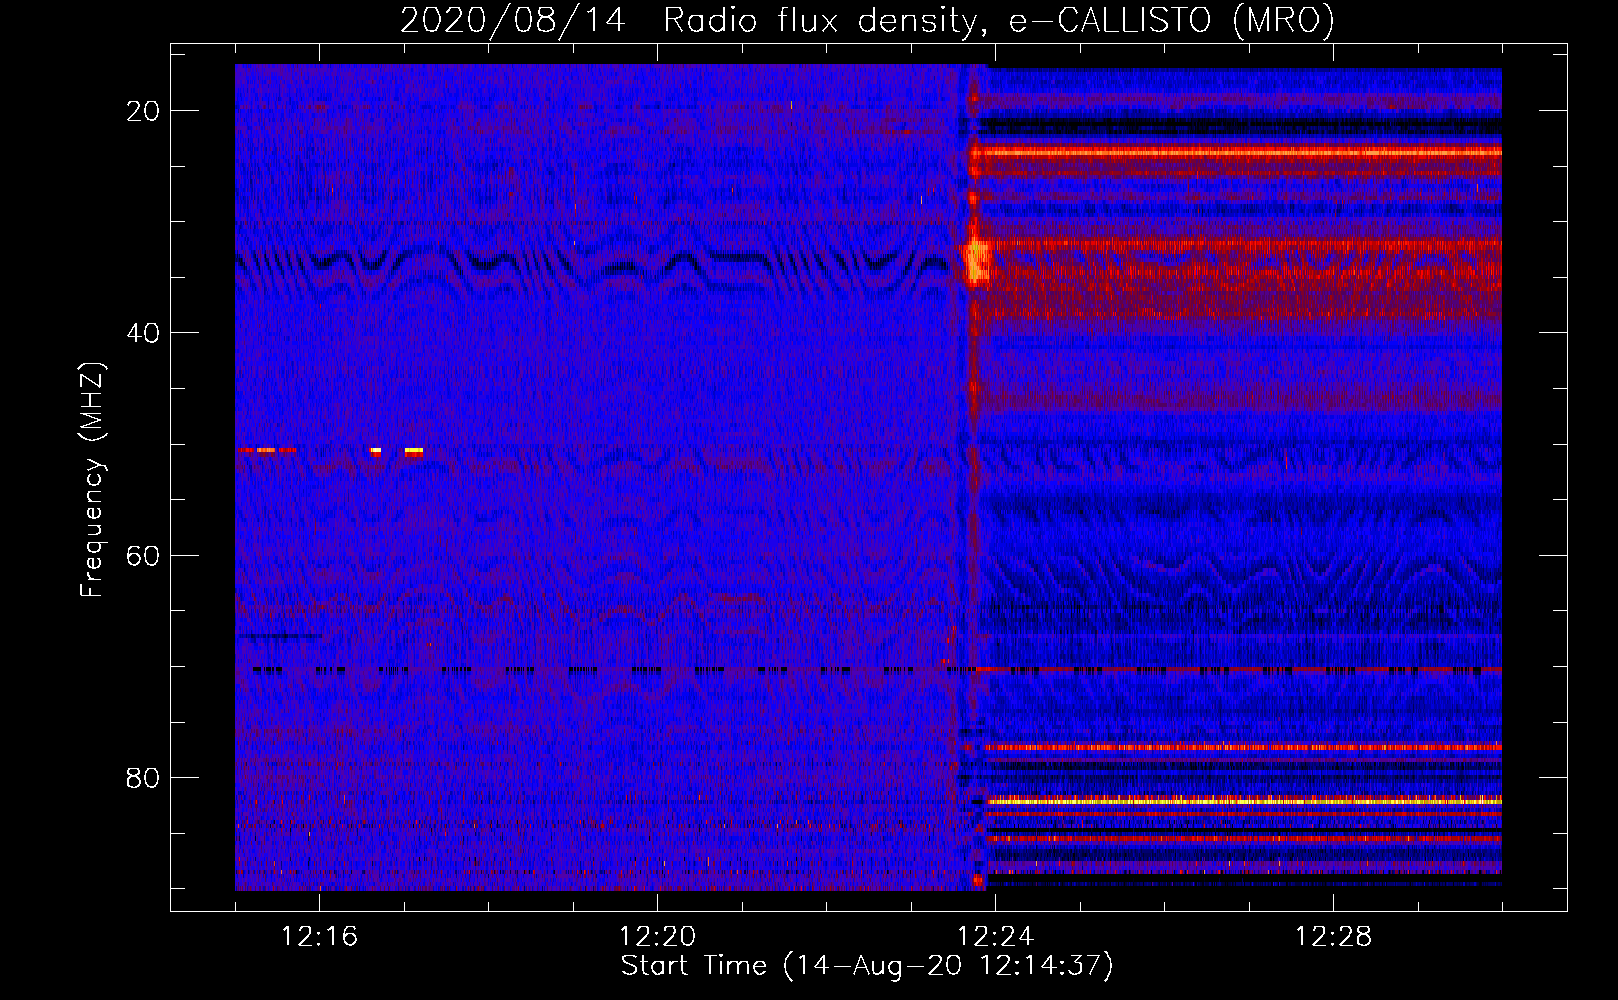The width and height of the screenshot is (1618, 1000).
Task: Click the '80' frequency tick label
Action: pos(143,778)
